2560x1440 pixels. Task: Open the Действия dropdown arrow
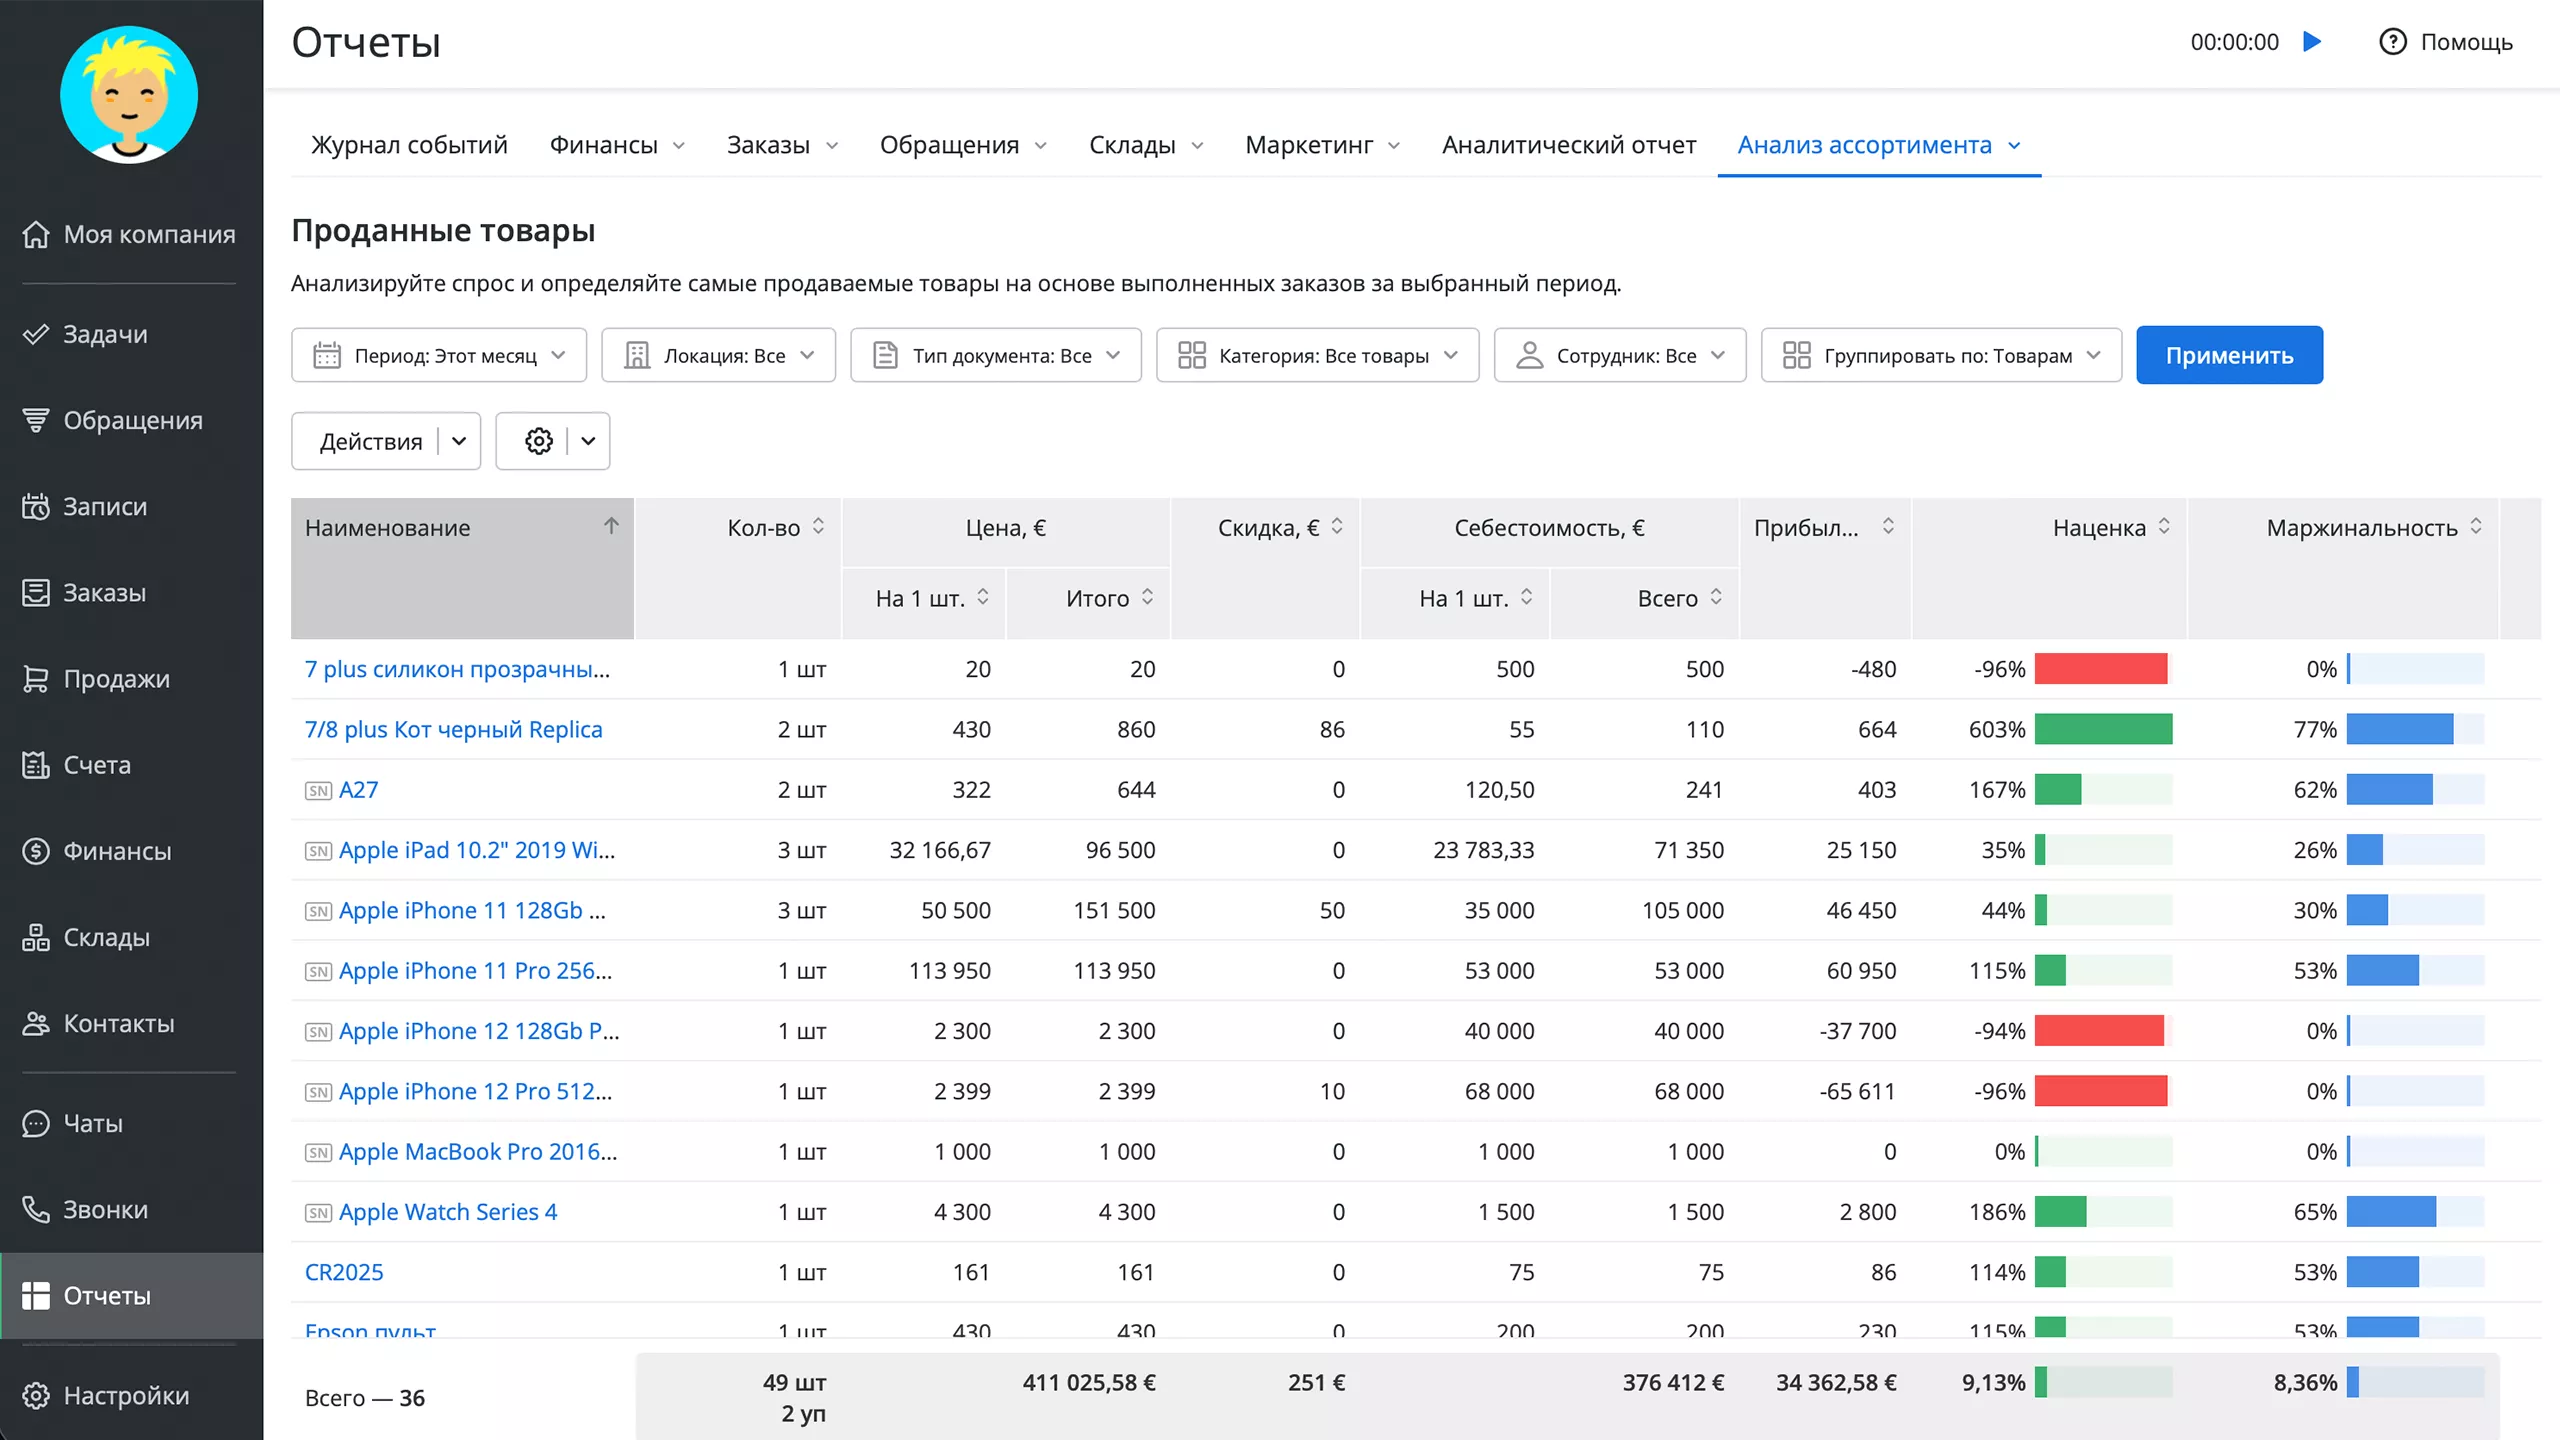coord(459,441)
